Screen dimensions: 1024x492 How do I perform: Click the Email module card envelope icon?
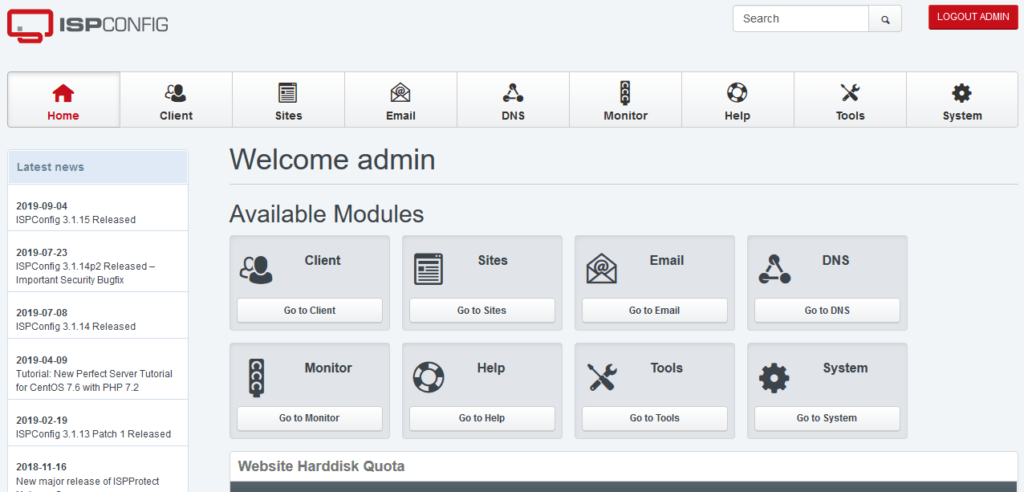[x=601, y=269]
